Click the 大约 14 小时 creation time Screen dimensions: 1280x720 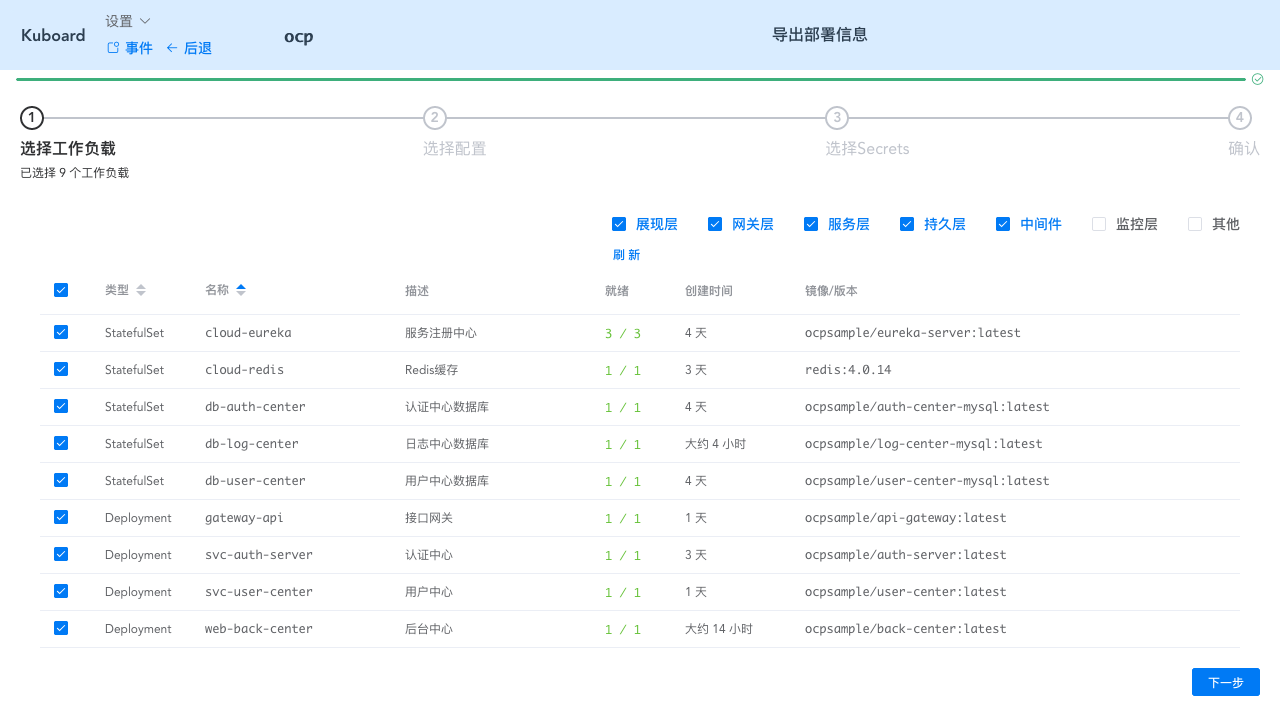pos(719,629)
